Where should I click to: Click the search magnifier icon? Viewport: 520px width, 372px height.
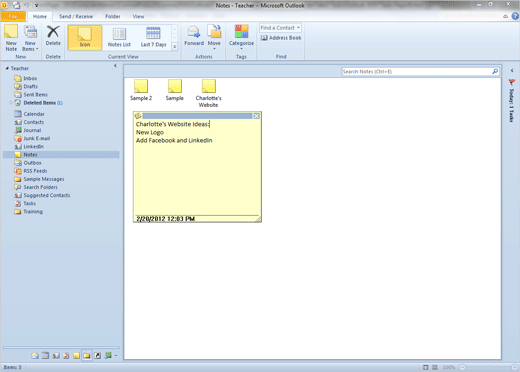495,71
